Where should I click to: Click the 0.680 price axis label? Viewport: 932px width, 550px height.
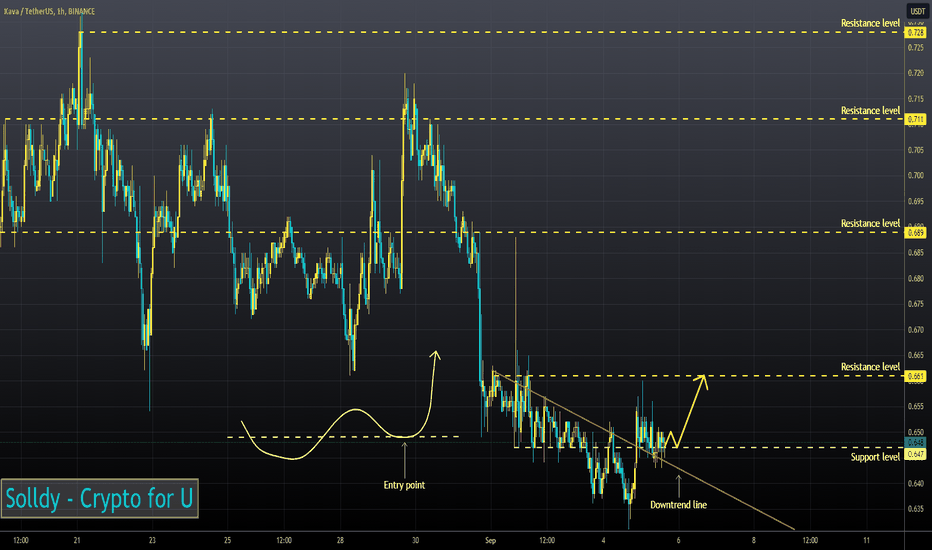click(916, 278)
